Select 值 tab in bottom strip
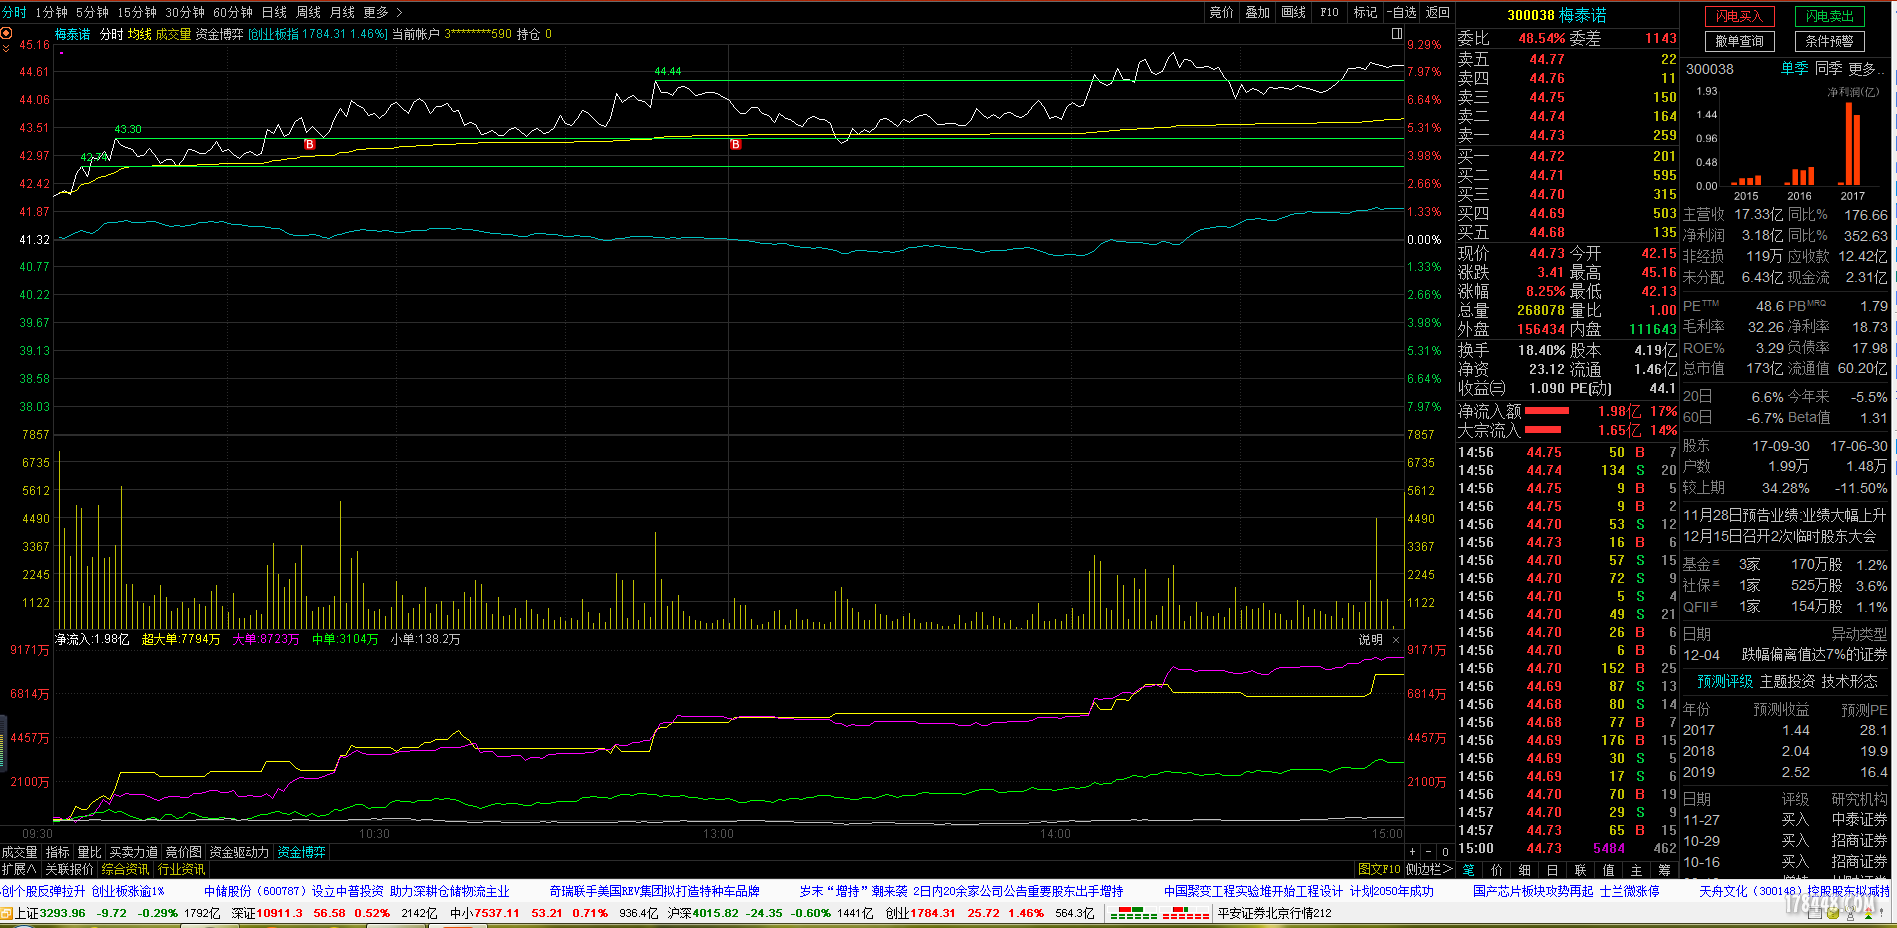 tap(1608, 870)
